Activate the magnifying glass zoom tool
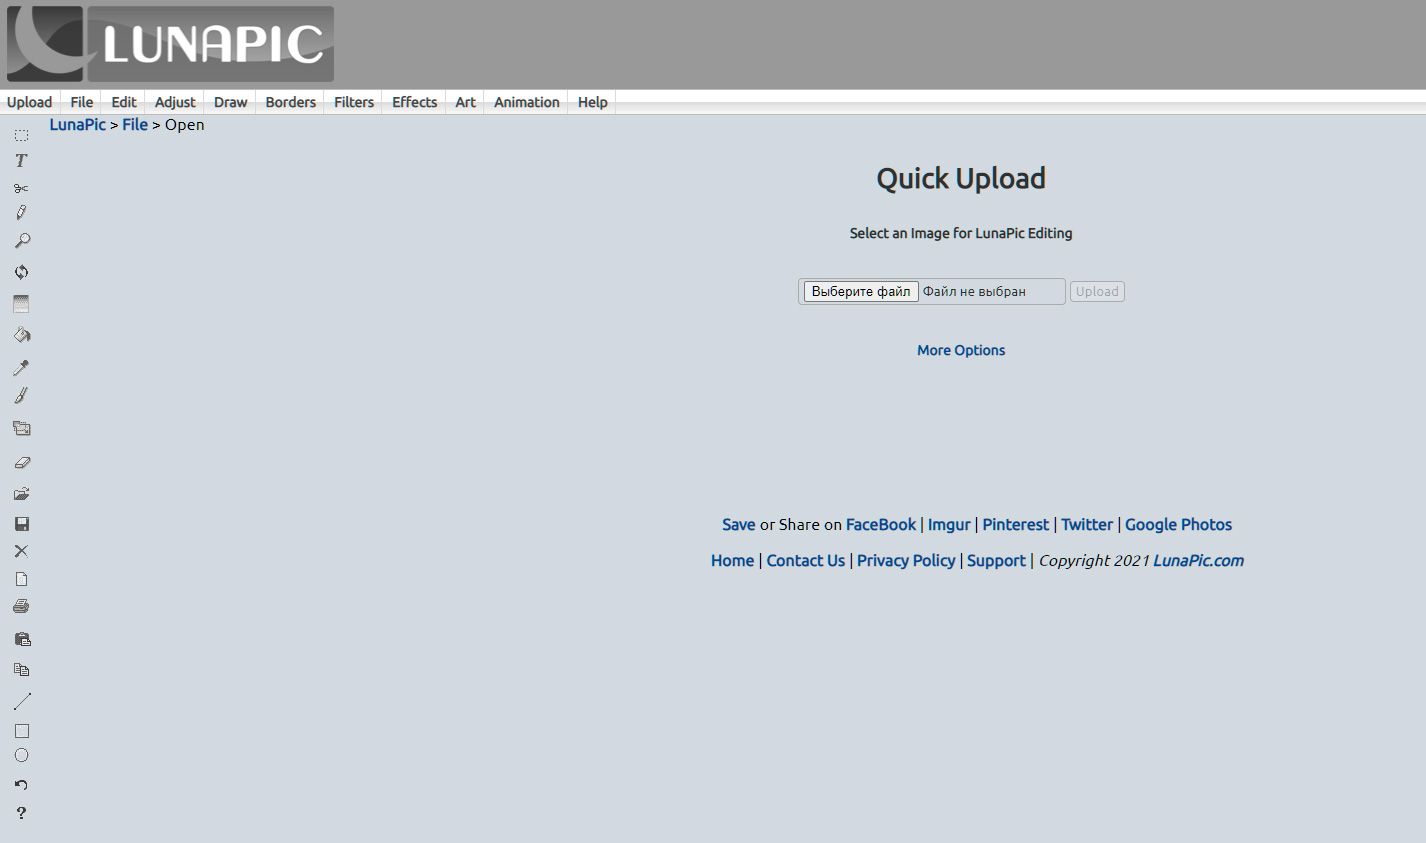 pos(21,241)
